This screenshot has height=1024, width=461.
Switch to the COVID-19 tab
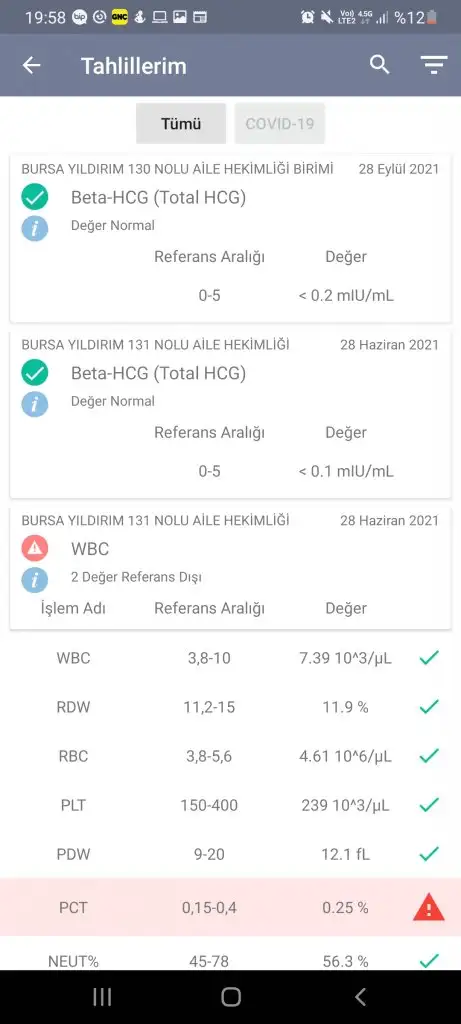pyautogui.click(x=279, y=123)
